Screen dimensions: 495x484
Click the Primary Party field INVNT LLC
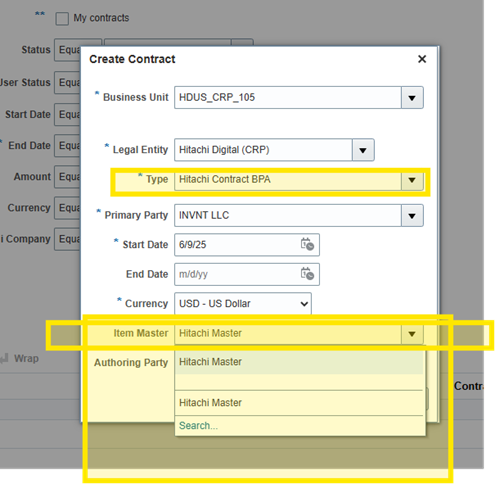(288, 216)
